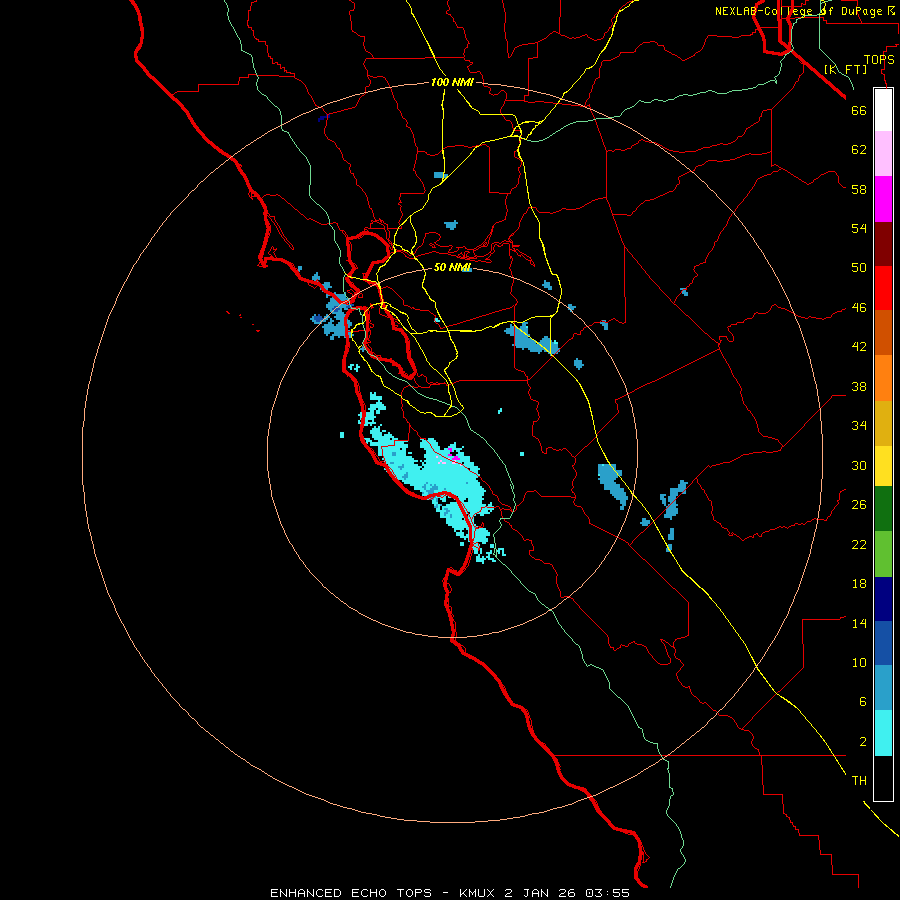Click the TH threshold legend label
The image size is (900, 900).
pos(859,781)
